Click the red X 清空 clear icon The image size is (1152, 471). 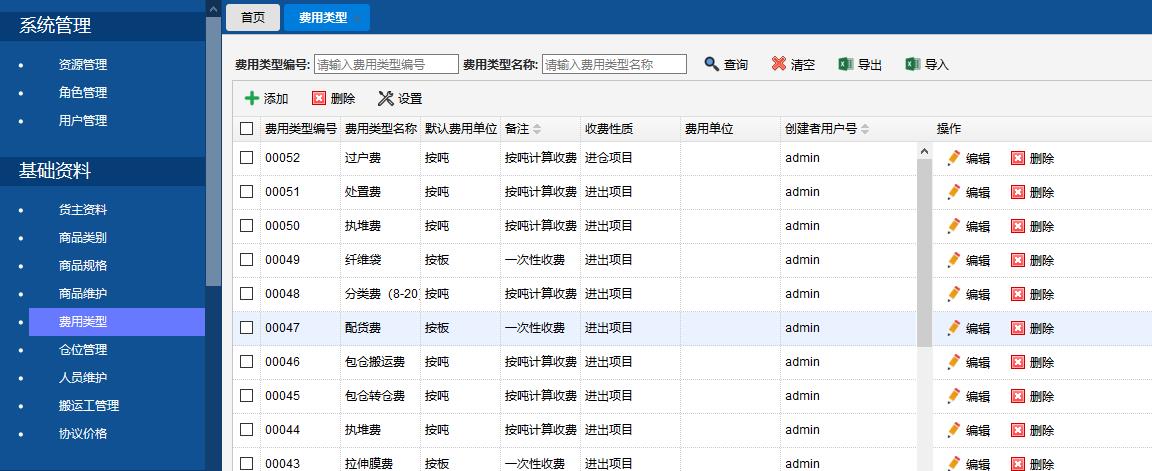point(778,64)
